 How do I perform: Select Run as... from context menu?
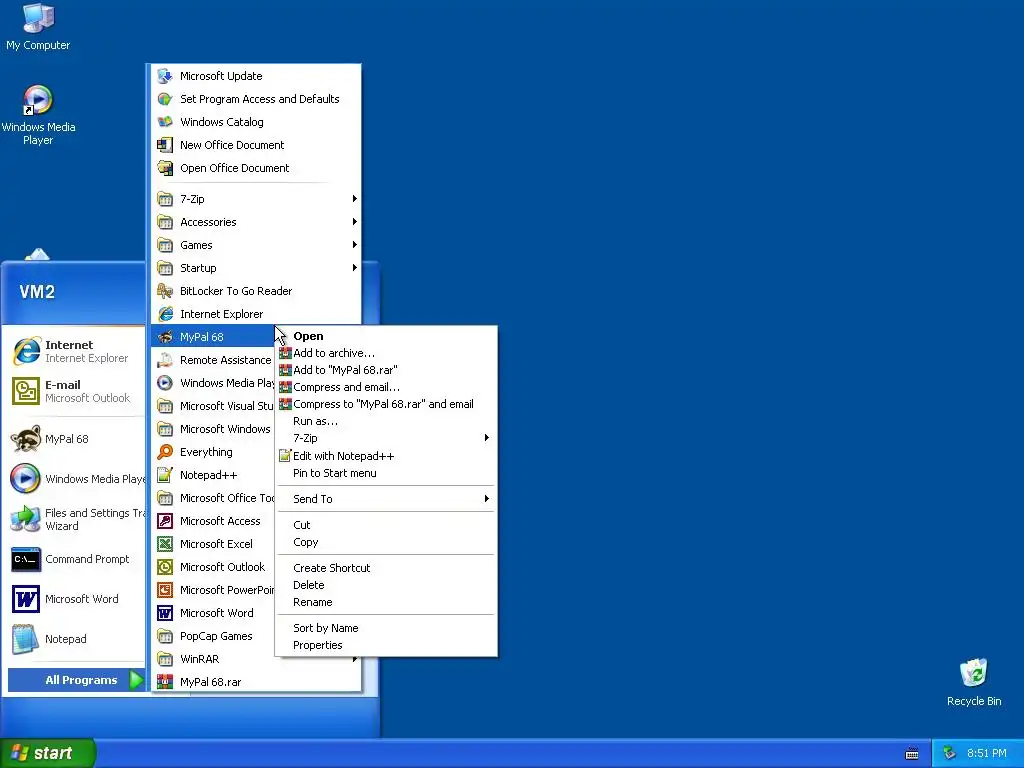pyautogui.click(x=386, y=421)
